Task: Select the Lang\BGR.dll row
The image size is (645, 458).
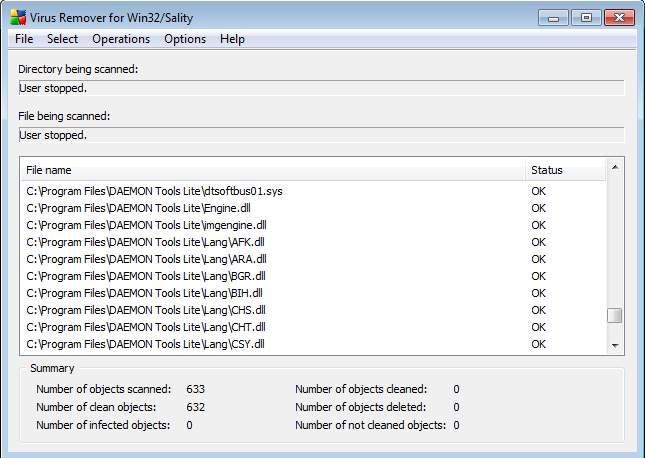Action: pos(145,276)
